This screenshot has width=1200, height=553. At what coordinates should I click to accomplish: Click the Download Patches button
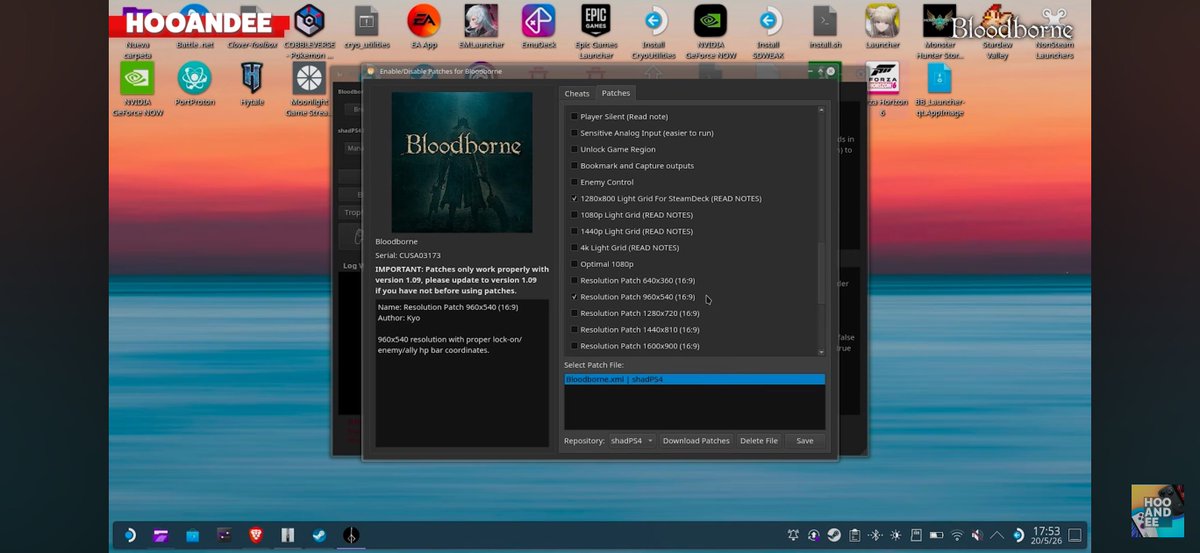pyautogui.click(x=696, y=440)
